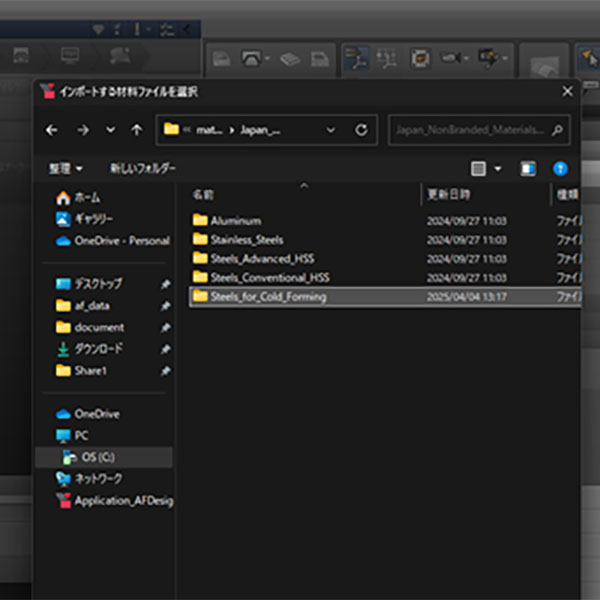Collapse the panel with the left chevron
The height and width of the screenshot is (600, 600).
coord(187,29)
